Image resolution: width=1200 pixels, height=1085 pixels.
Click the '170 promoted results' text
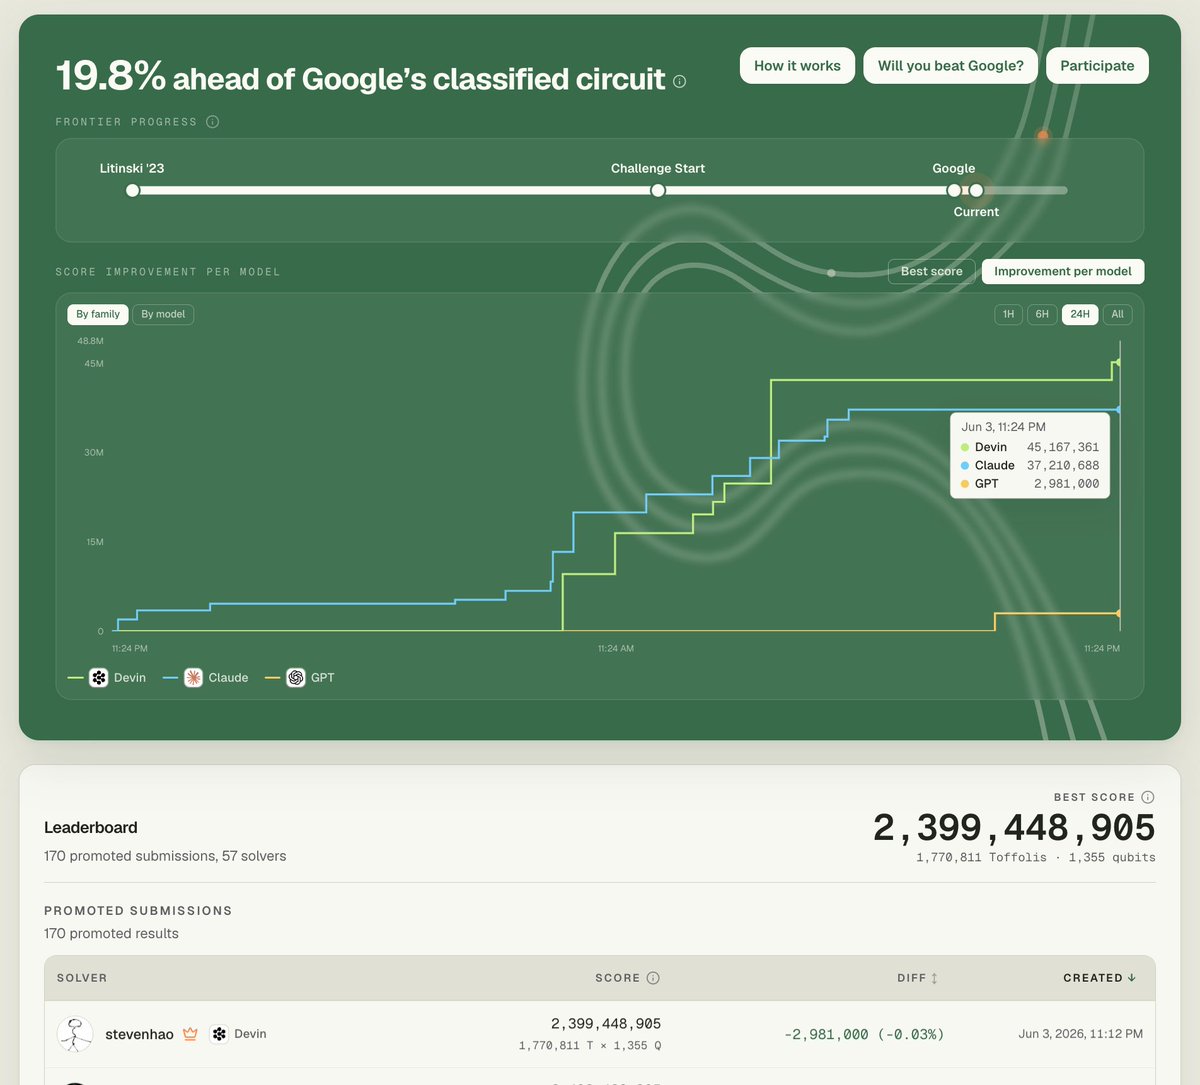111,933
